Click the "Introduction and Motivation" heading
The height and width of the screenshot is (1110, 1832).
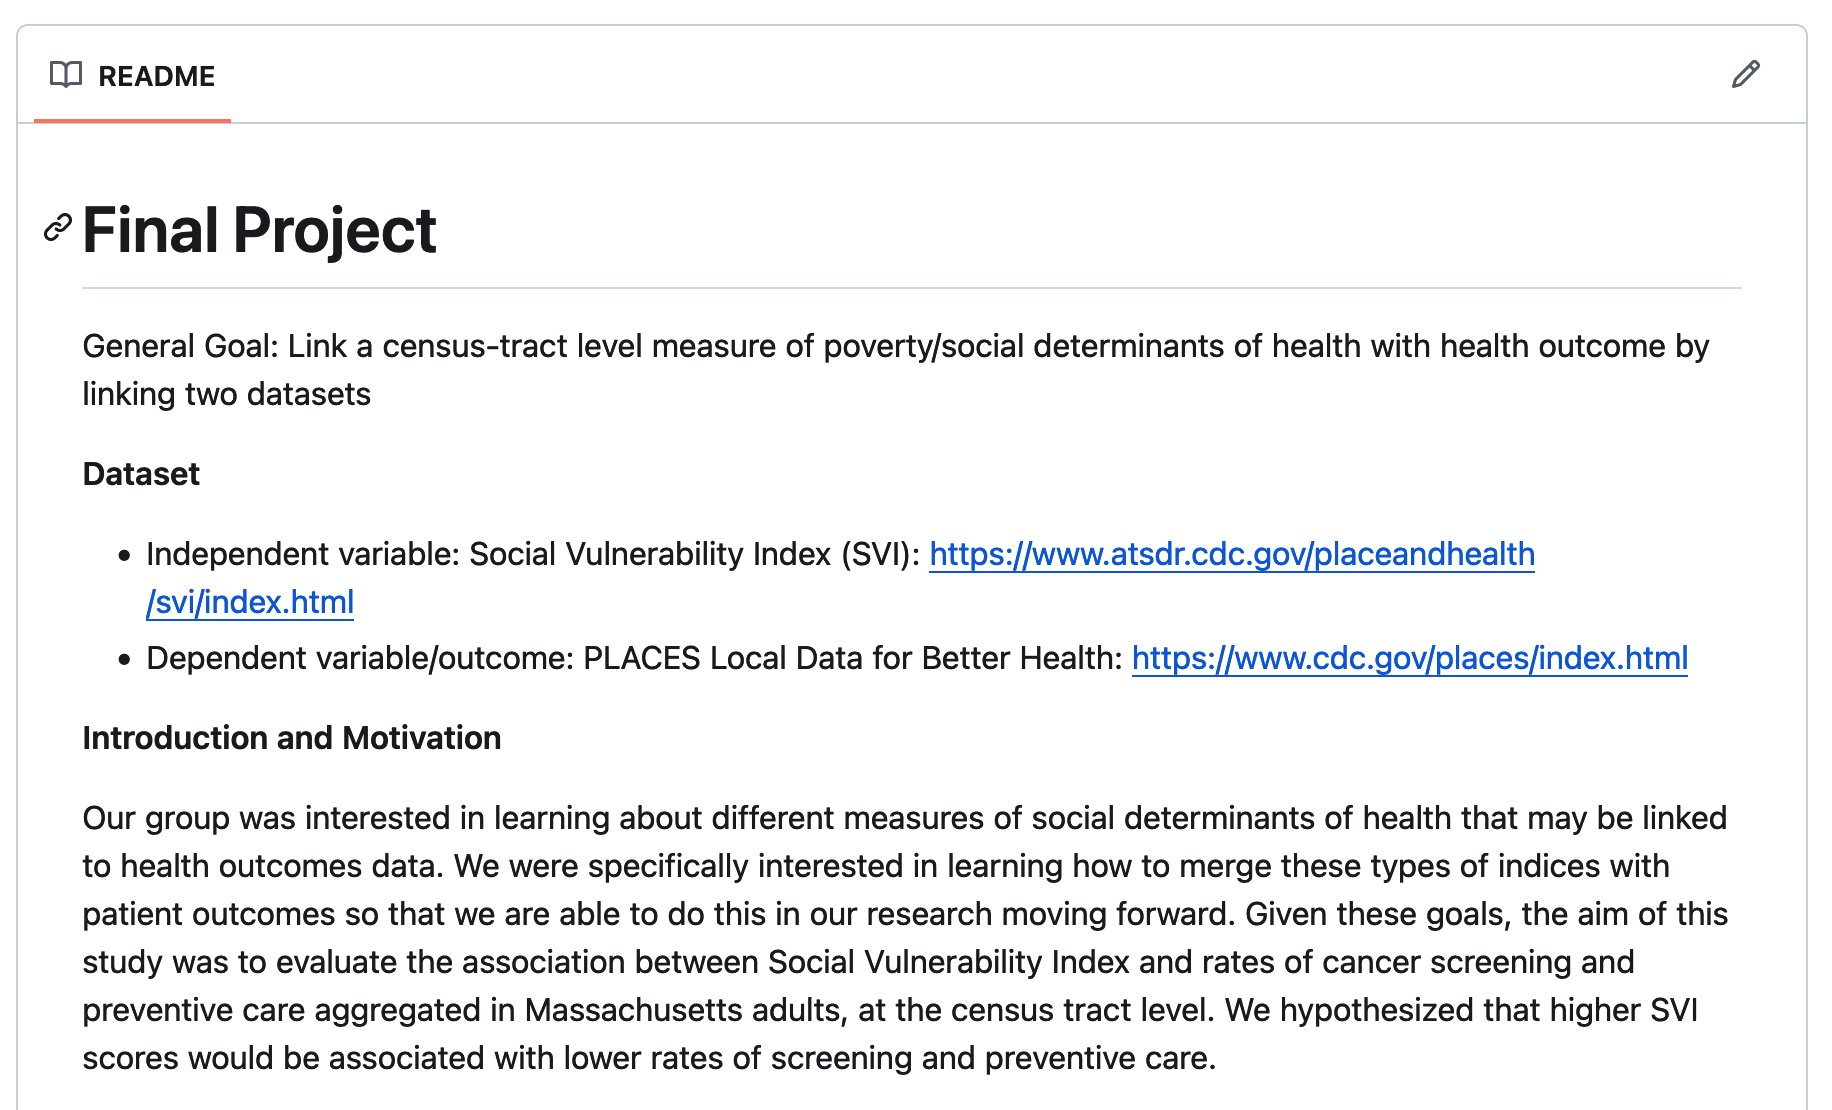pos(291,738)
